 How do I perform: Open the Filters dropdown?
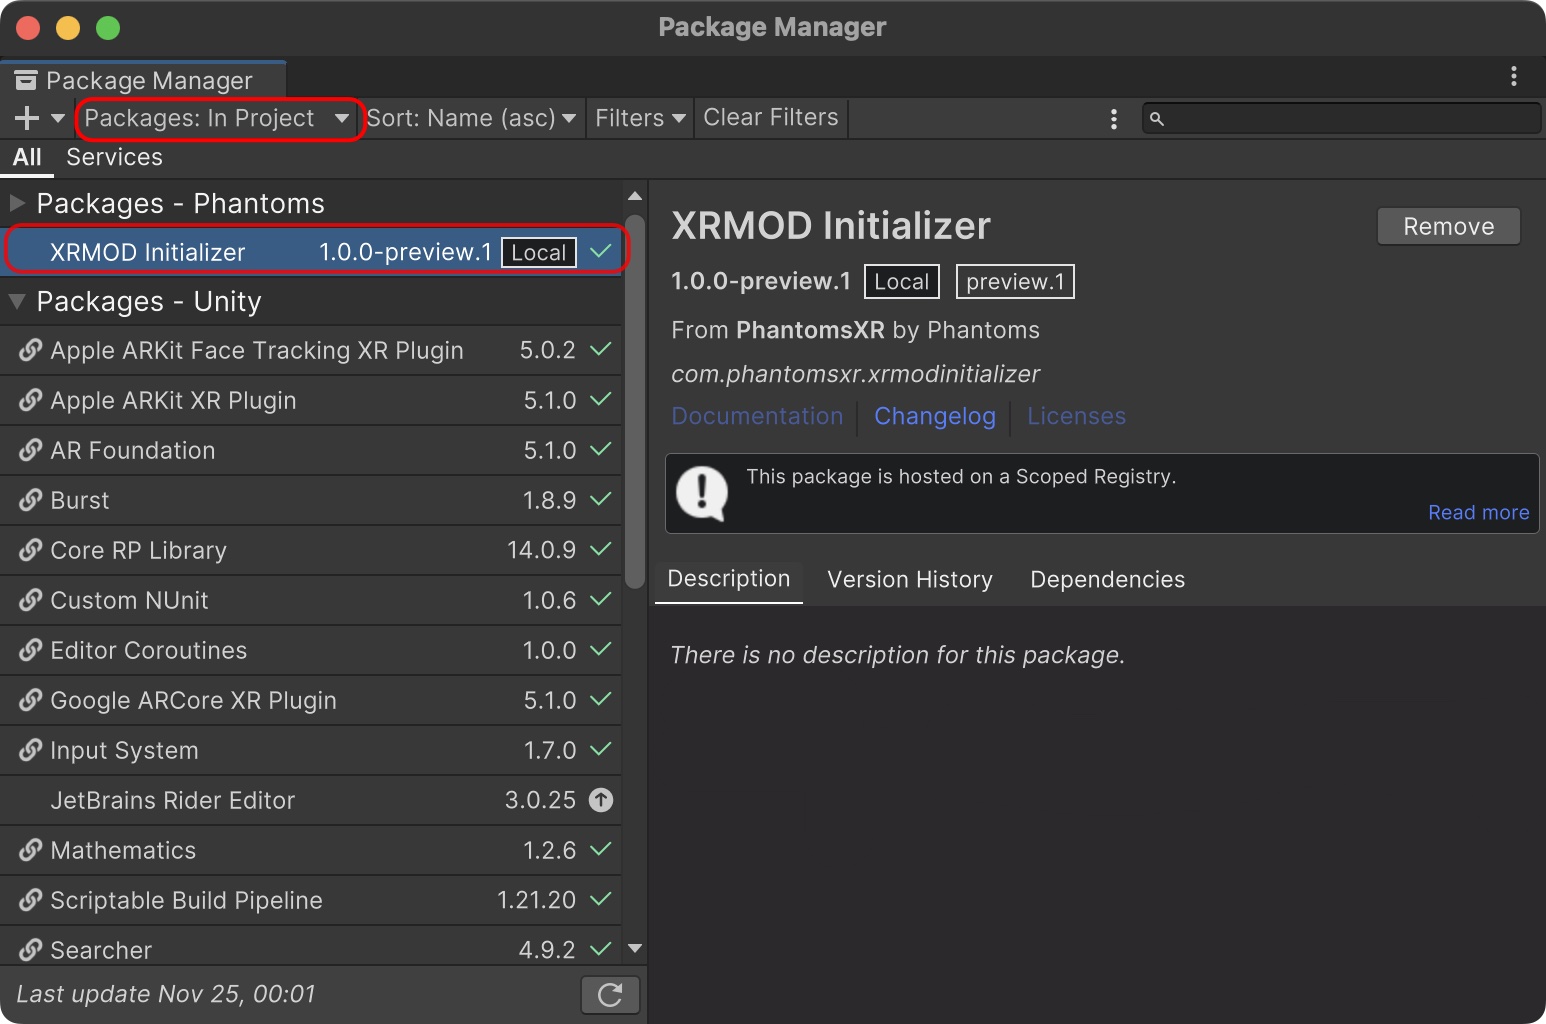pos(640,118)
